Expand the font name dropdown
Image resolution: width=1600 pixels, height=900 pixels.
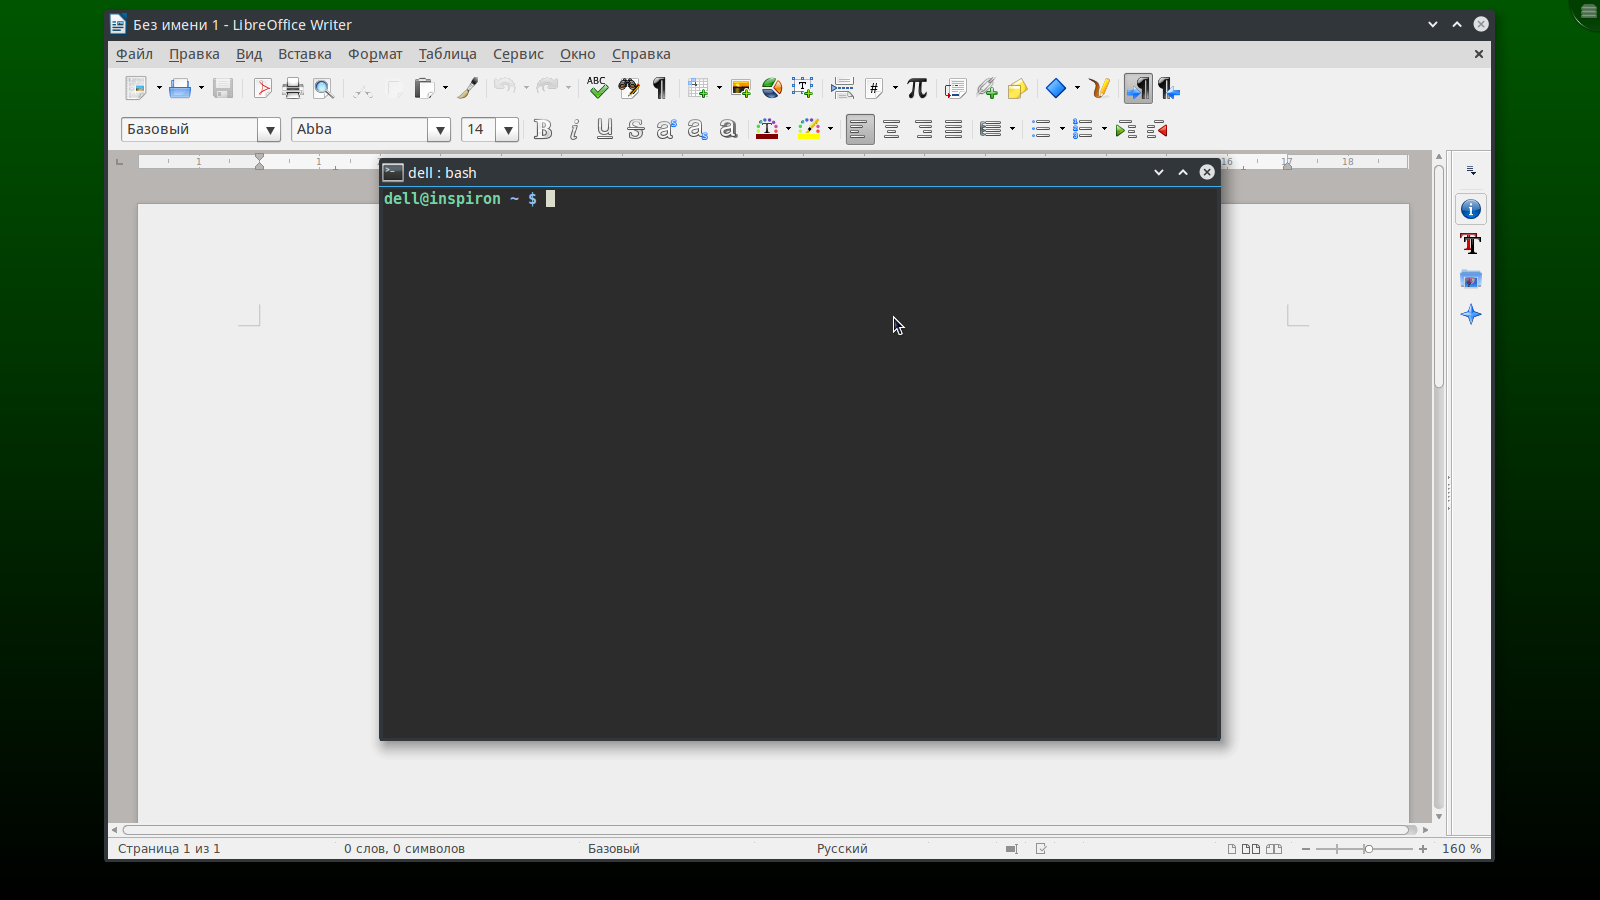(439, 130)
